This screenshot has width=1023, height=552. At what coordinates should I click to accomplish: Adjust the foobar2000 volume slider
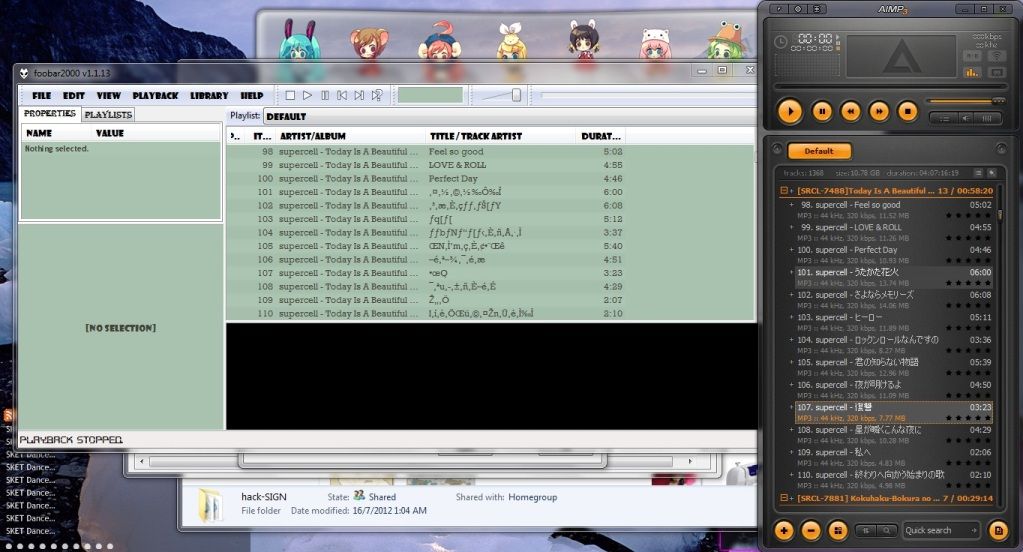pyautogui.click(x=516, y=95)
